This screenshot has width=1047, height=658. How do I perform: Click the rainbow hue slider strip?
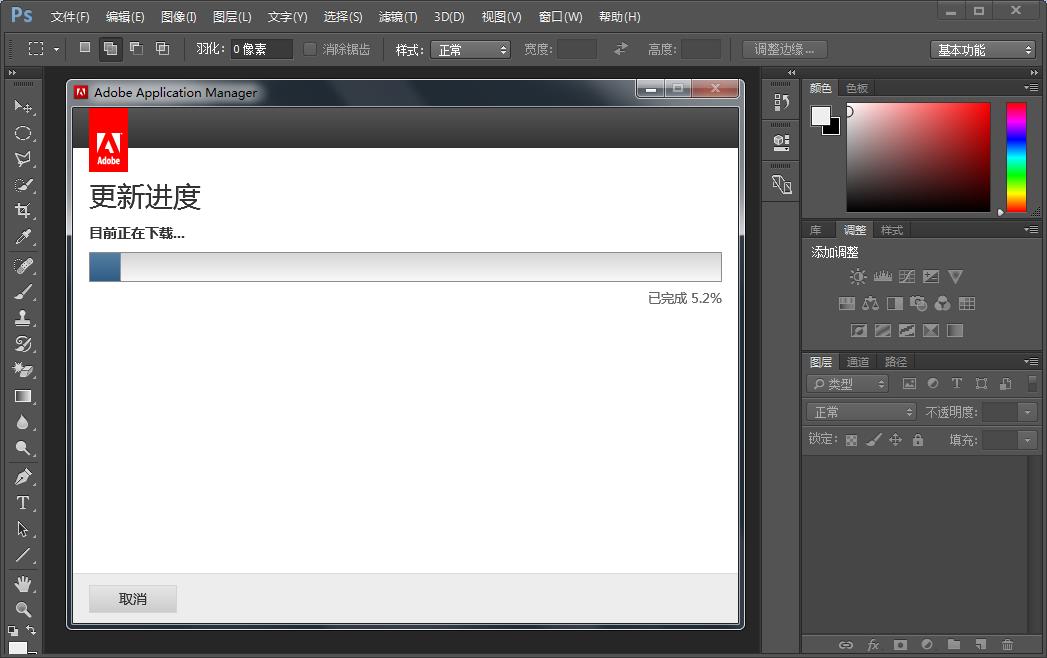1016,158
